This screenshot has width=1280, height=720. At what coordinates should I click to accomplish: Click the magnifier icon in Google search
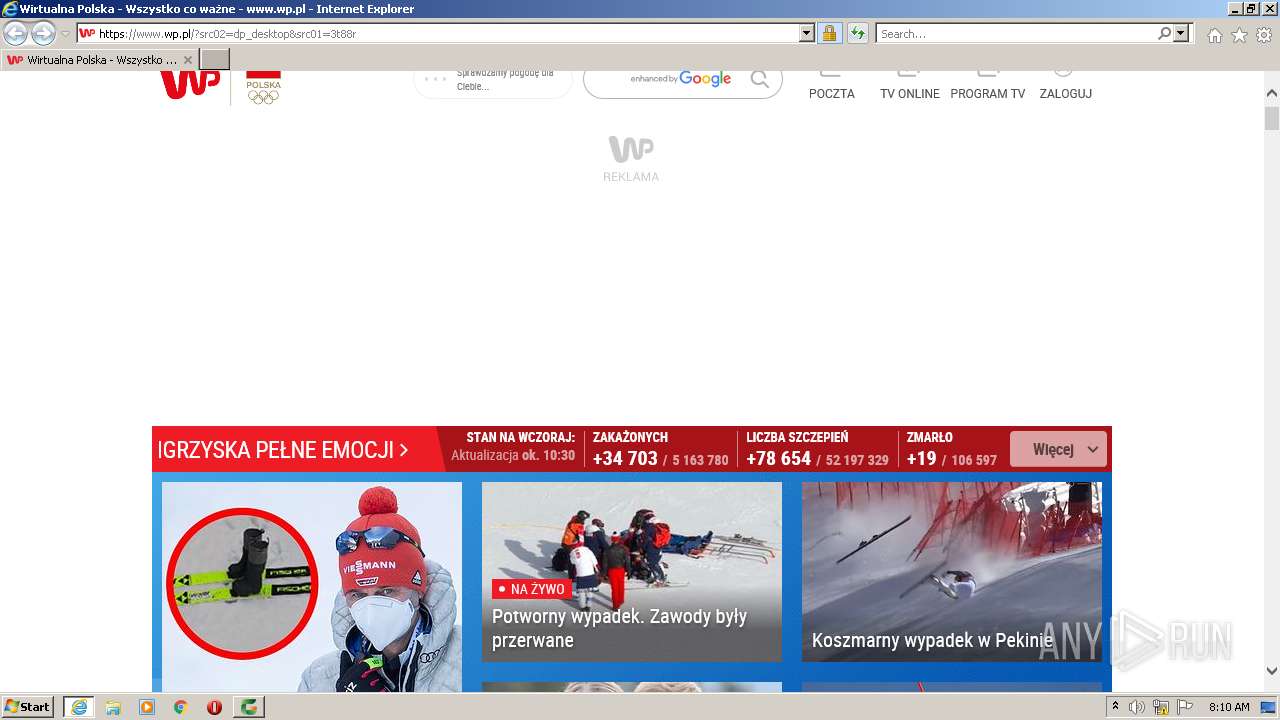click(760, 79)
